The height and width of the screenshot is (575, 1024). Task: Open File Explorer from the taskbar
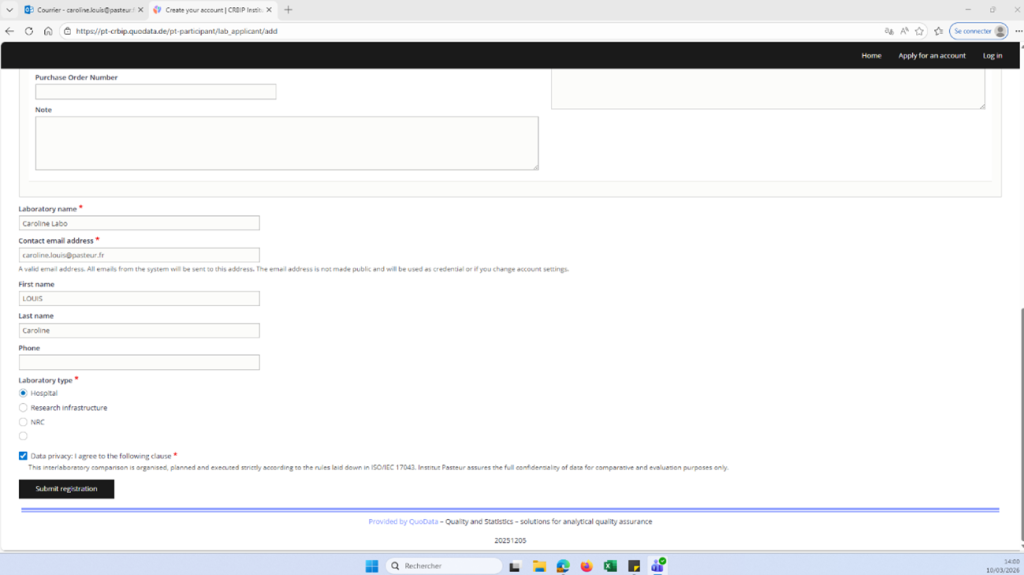(539, 566)
